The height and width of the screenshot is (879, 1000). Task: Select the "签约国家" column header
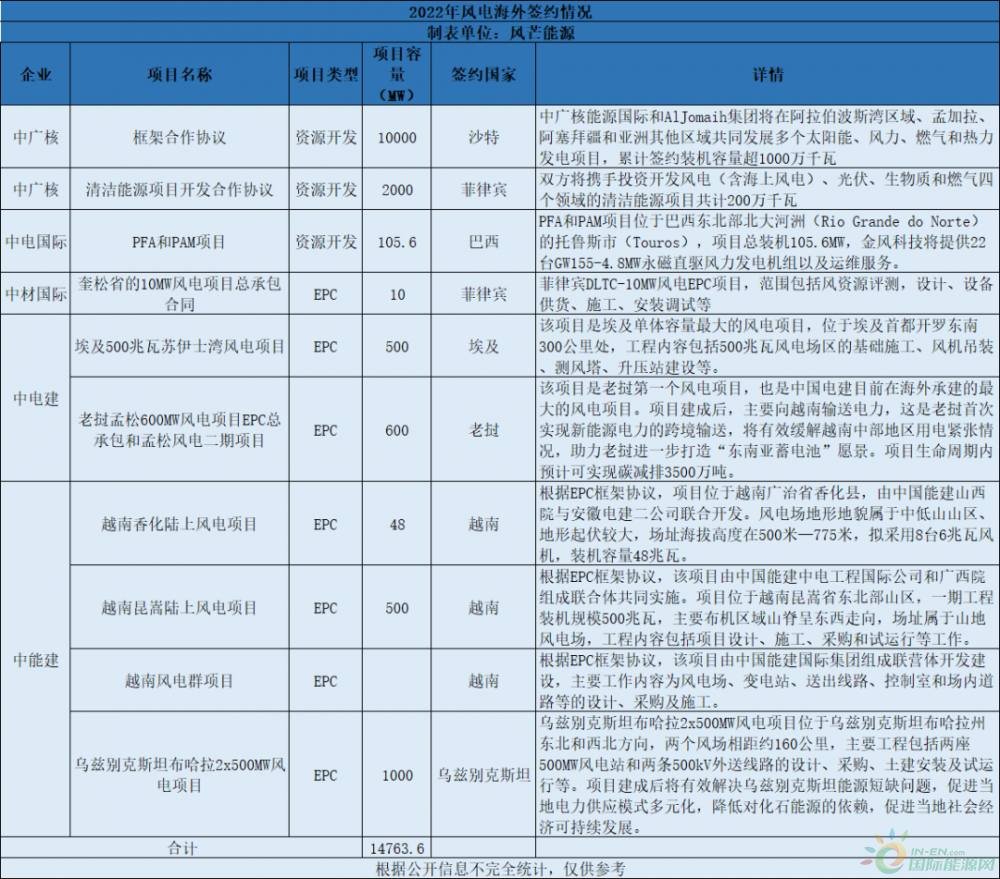(484, 75)
